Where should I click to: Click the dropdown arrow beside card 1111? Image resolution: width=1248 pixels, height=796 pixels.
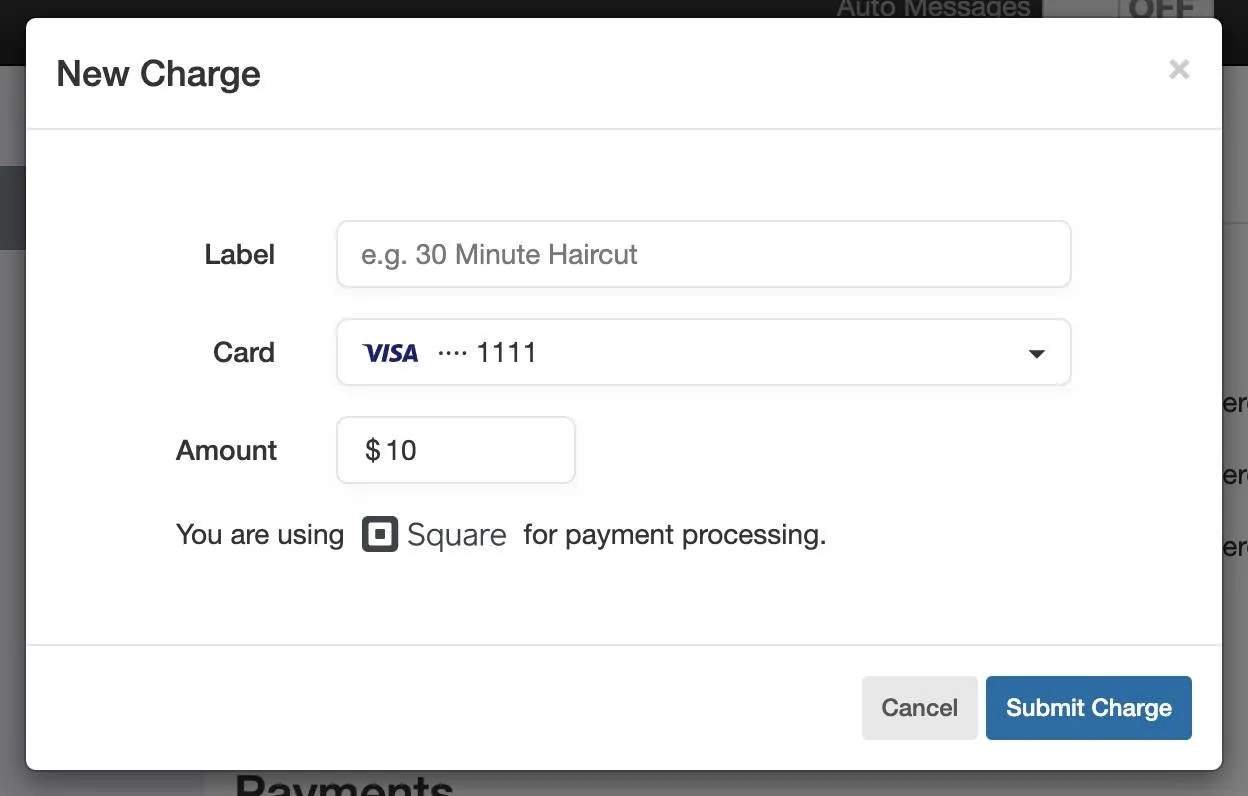tap(1037, 353)
